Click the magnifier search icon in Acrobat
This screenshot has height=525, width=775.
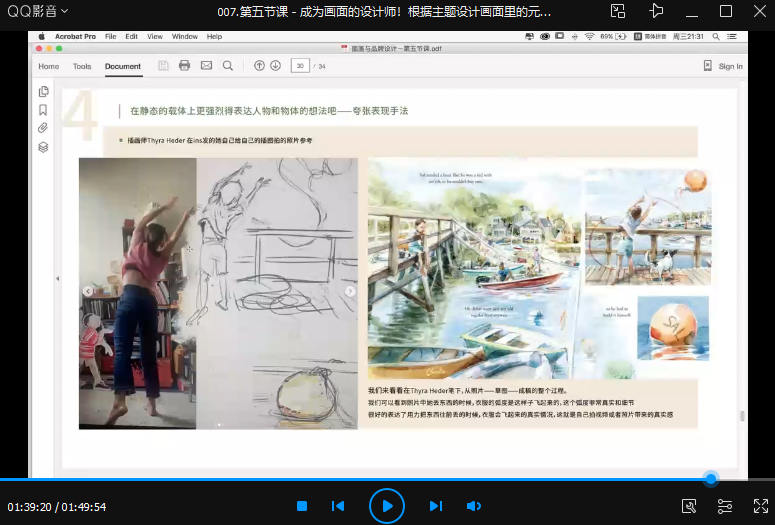coord(228,66)
